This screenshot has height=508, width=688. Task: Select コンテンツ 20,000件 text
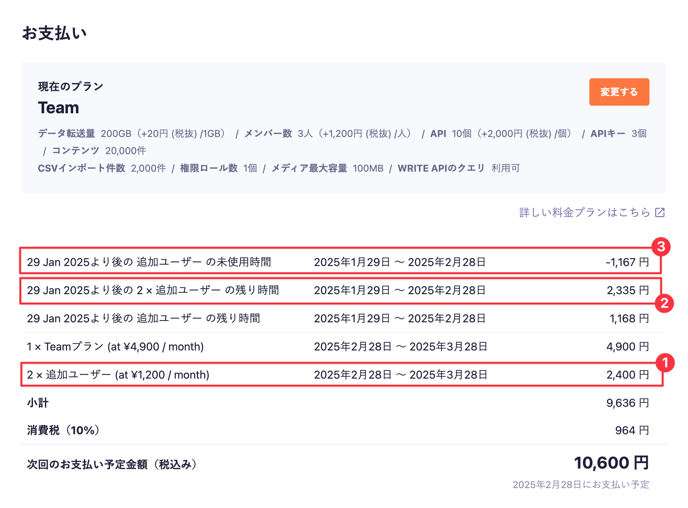pos(99,150)
